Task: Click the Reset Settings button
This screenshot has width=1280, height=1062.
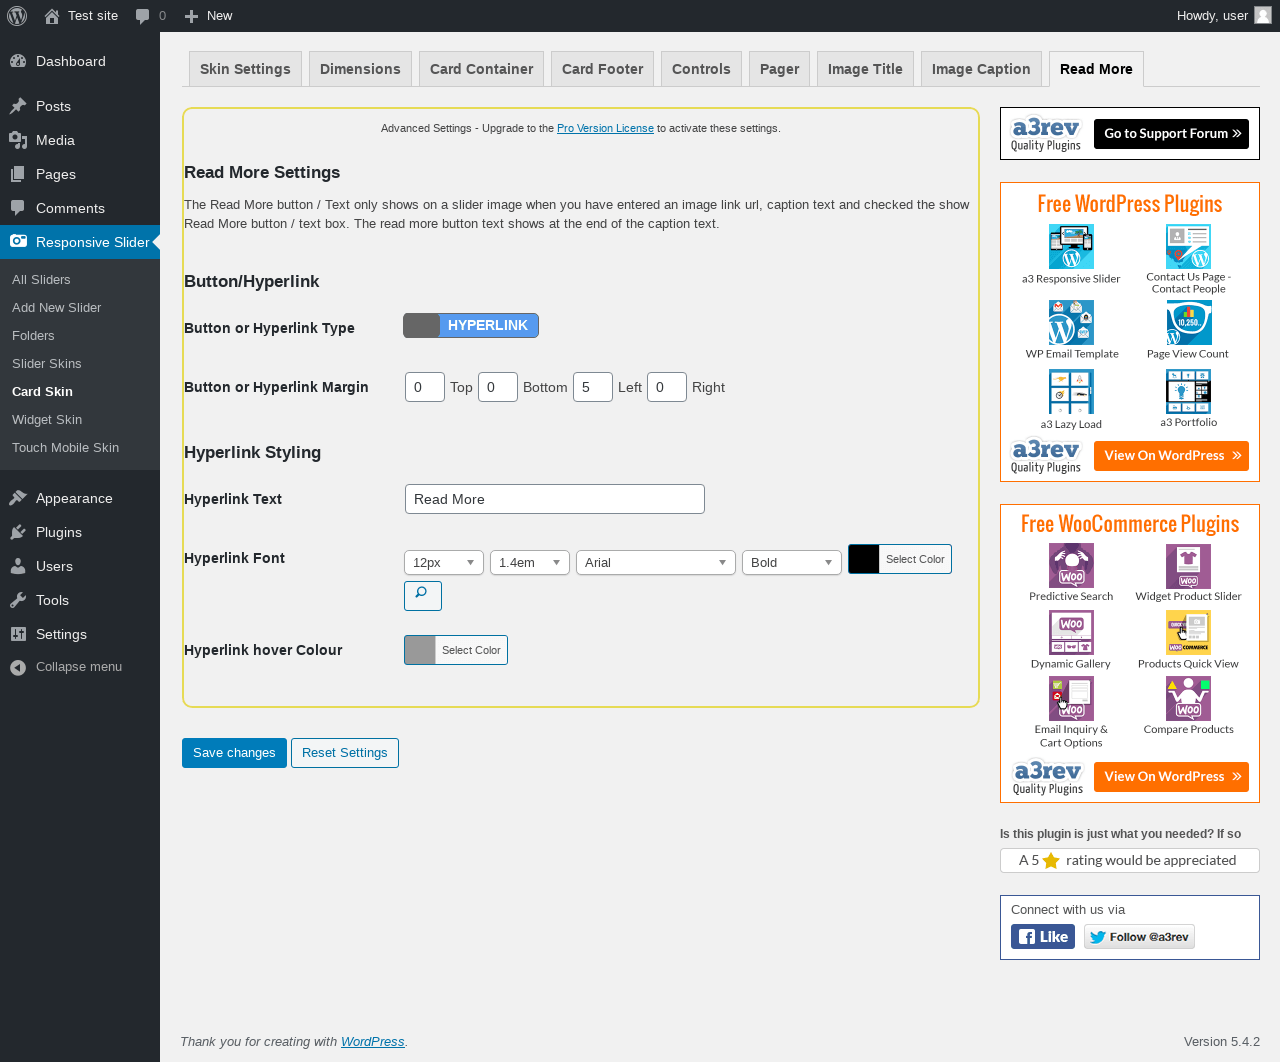Action: point(345,753)
